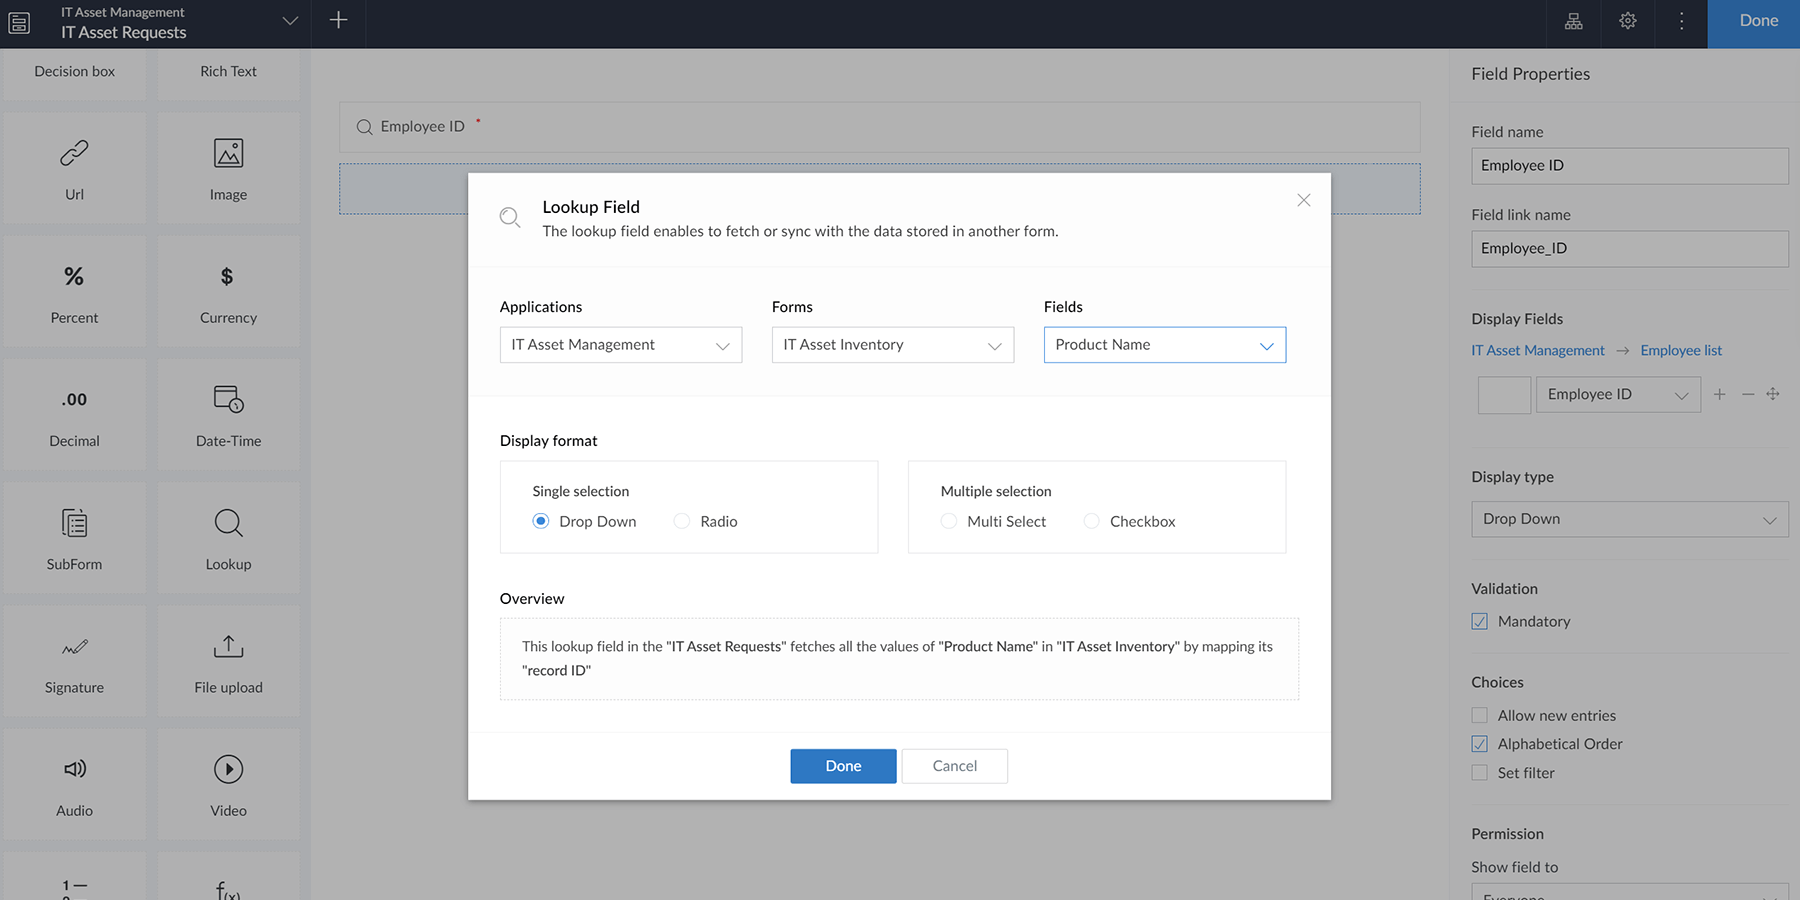
Task: Add an Audio field
Action: point(74,784)
